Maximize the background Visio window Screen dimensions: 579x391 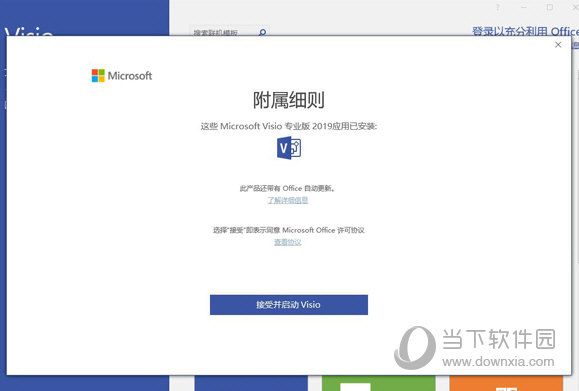550,7
